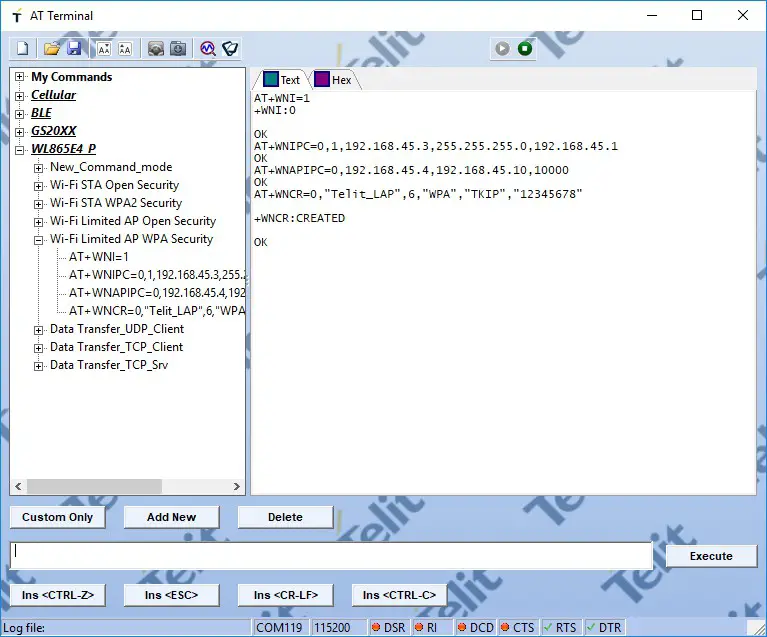Viewport: 767px width, 637px height.
Task: Click the DCD status indicator
Action: 475,628
